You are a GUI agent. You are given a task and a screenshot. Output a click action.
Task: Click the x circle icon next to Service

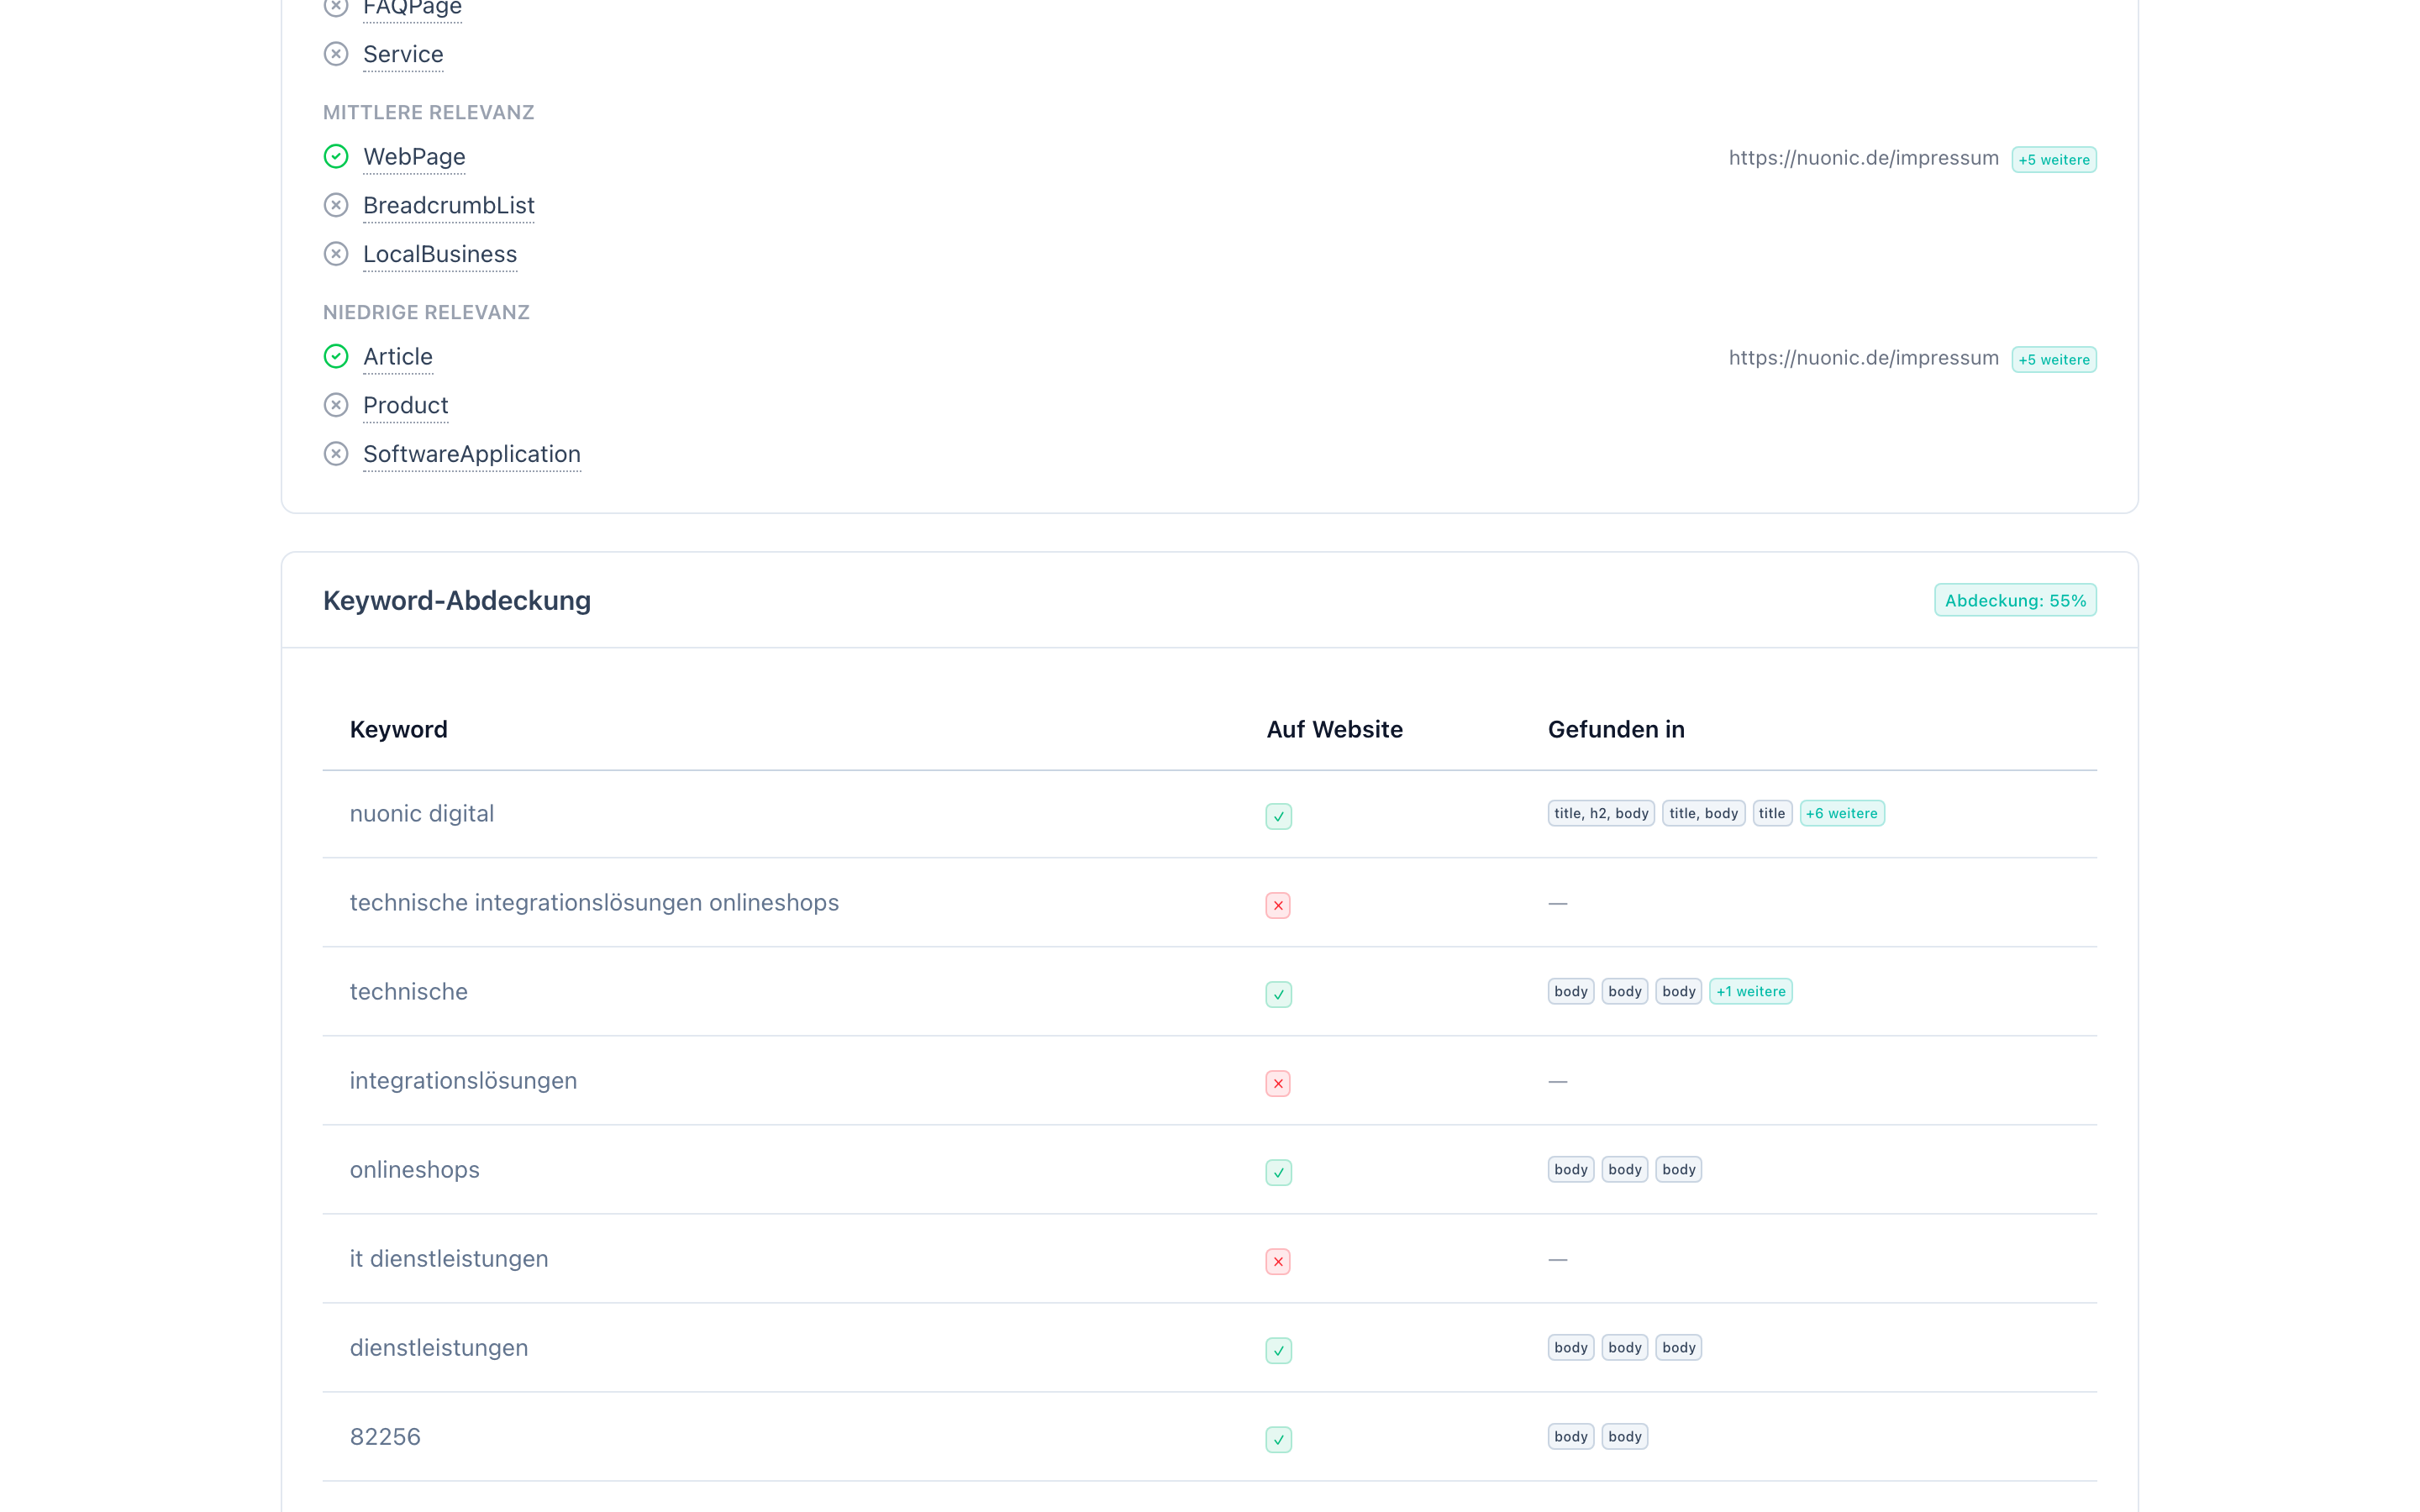336,53
